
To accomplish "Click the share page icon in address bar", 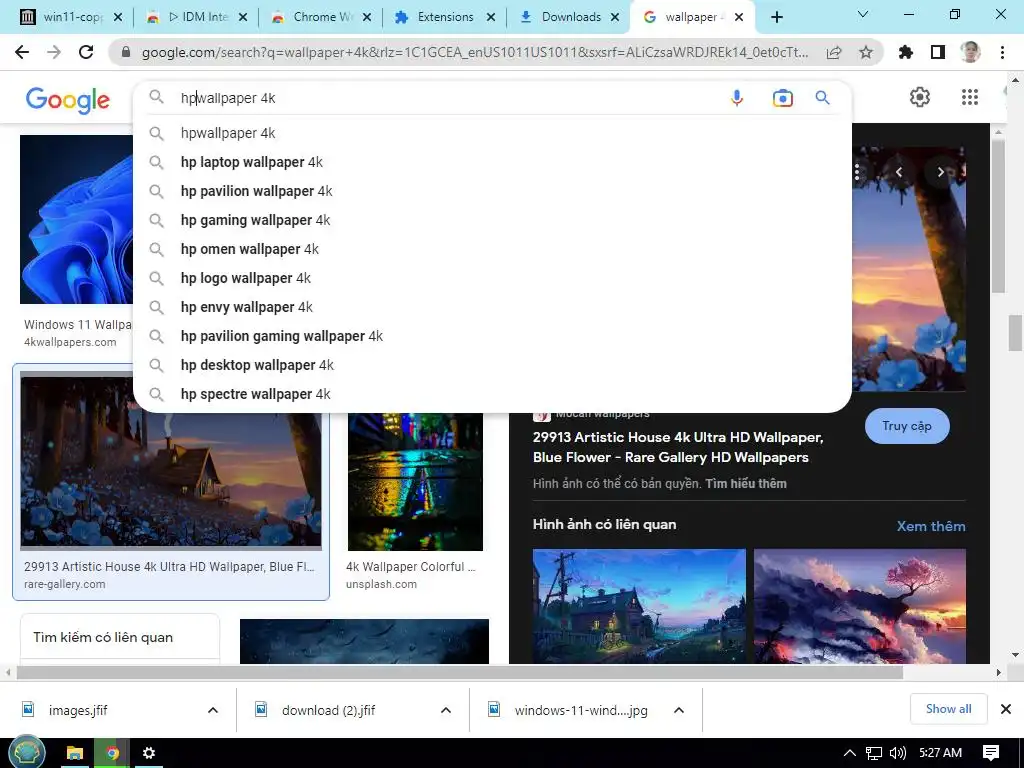I will coord(834,52).
